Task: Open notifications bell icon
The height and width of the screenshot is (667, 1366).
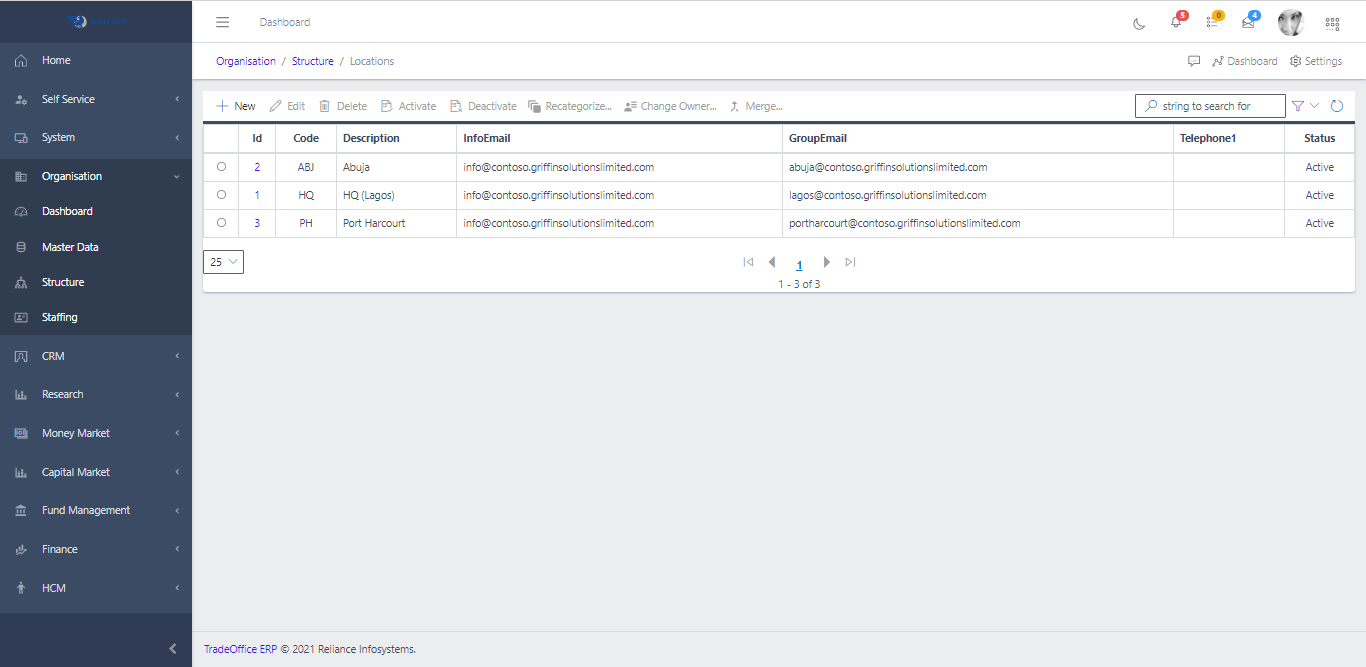Action: [1176, 22]
